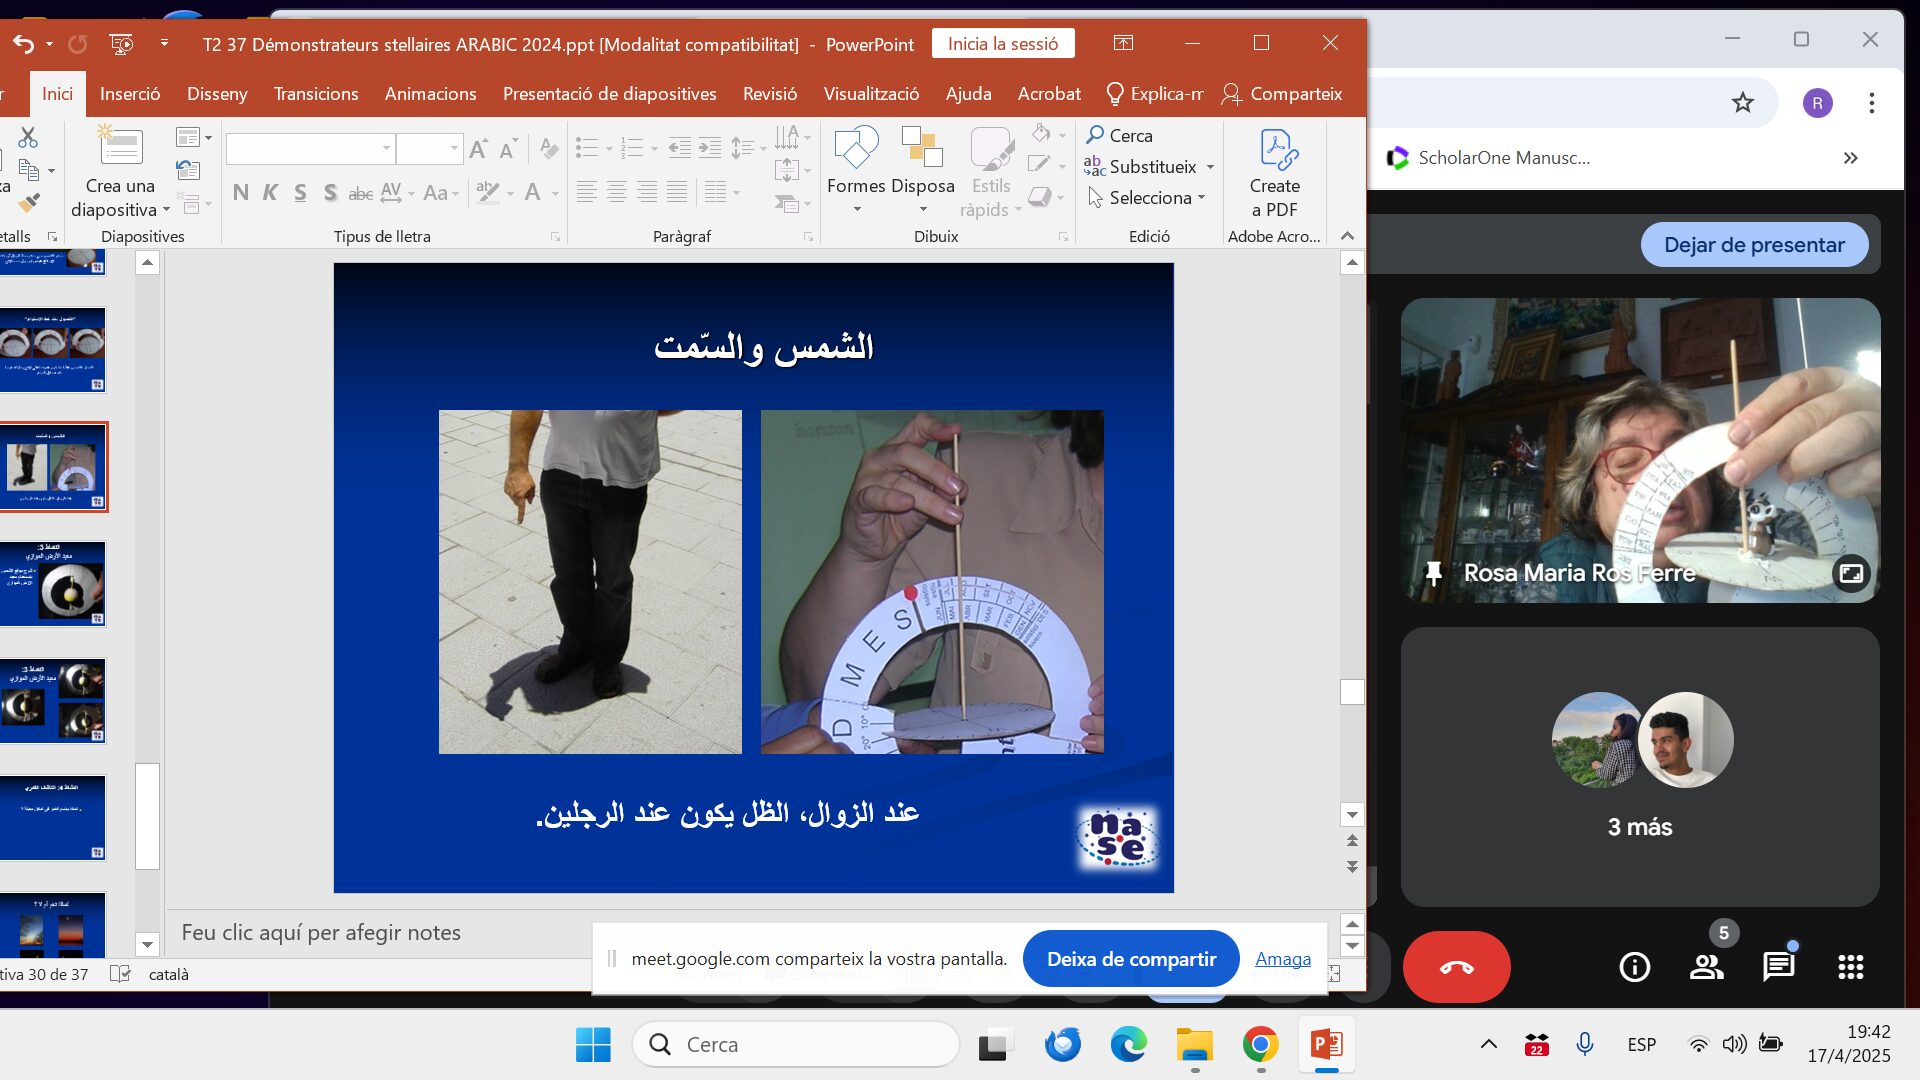The height and width of the screenshot is (1080, 1920).
Task: Decrease the list indent level
Action: pos(680,149)
